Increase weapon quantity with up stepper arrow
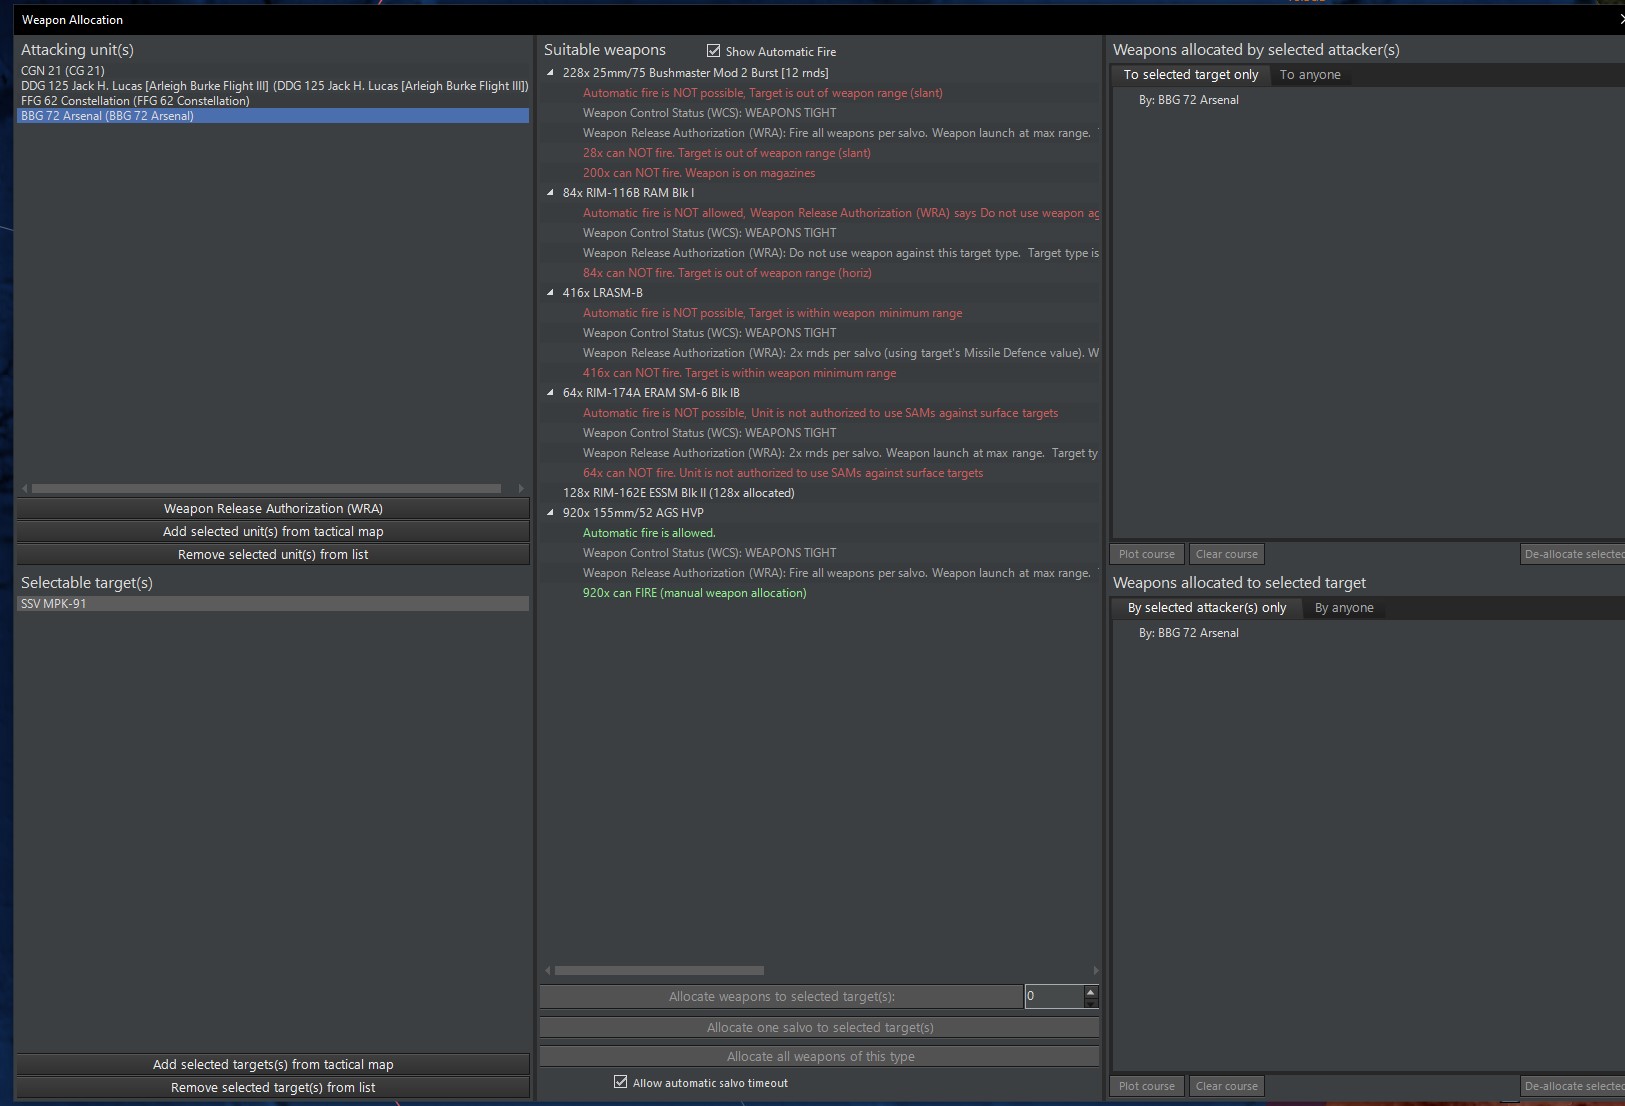The height and width of the screenshot is (1106, 1625). [1091, 991]
